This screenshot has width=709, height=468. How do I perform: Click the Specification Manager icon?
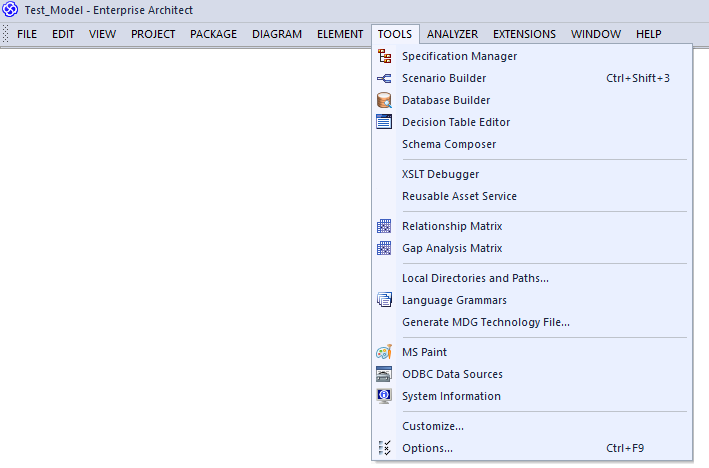384,56
